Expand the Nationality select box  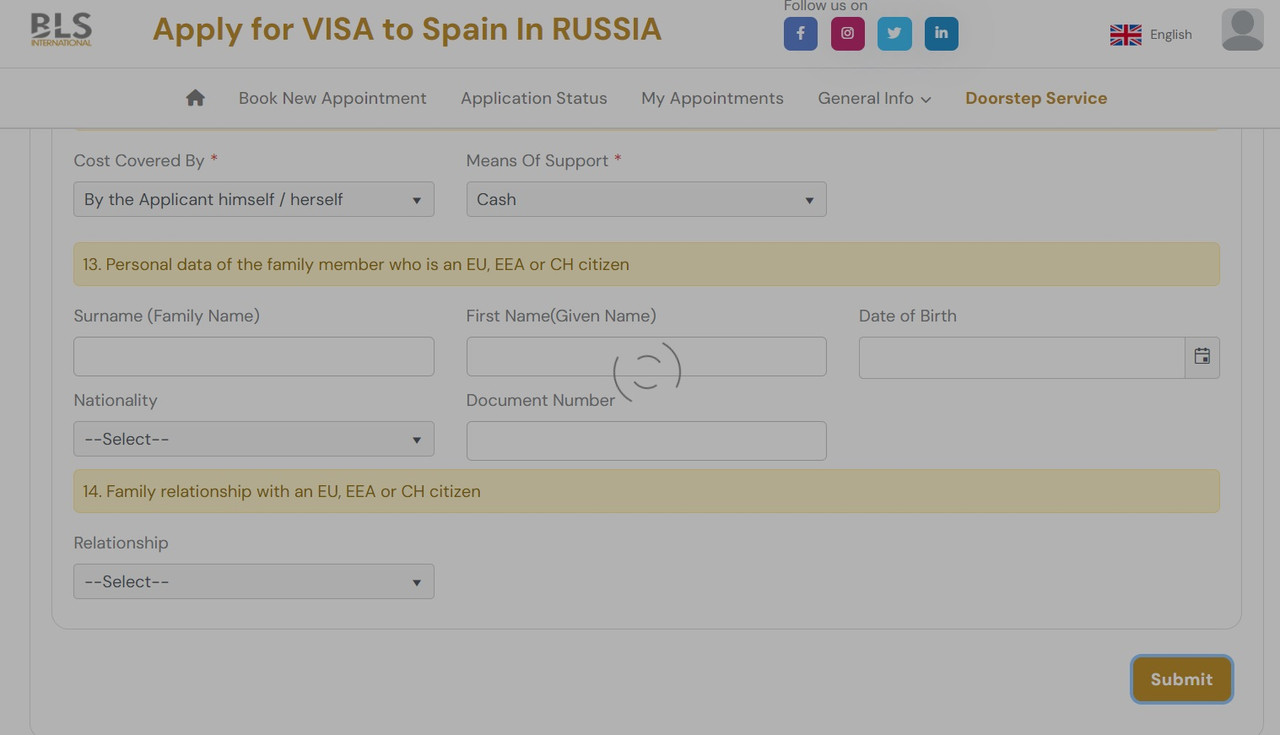[x=254, y=439]
